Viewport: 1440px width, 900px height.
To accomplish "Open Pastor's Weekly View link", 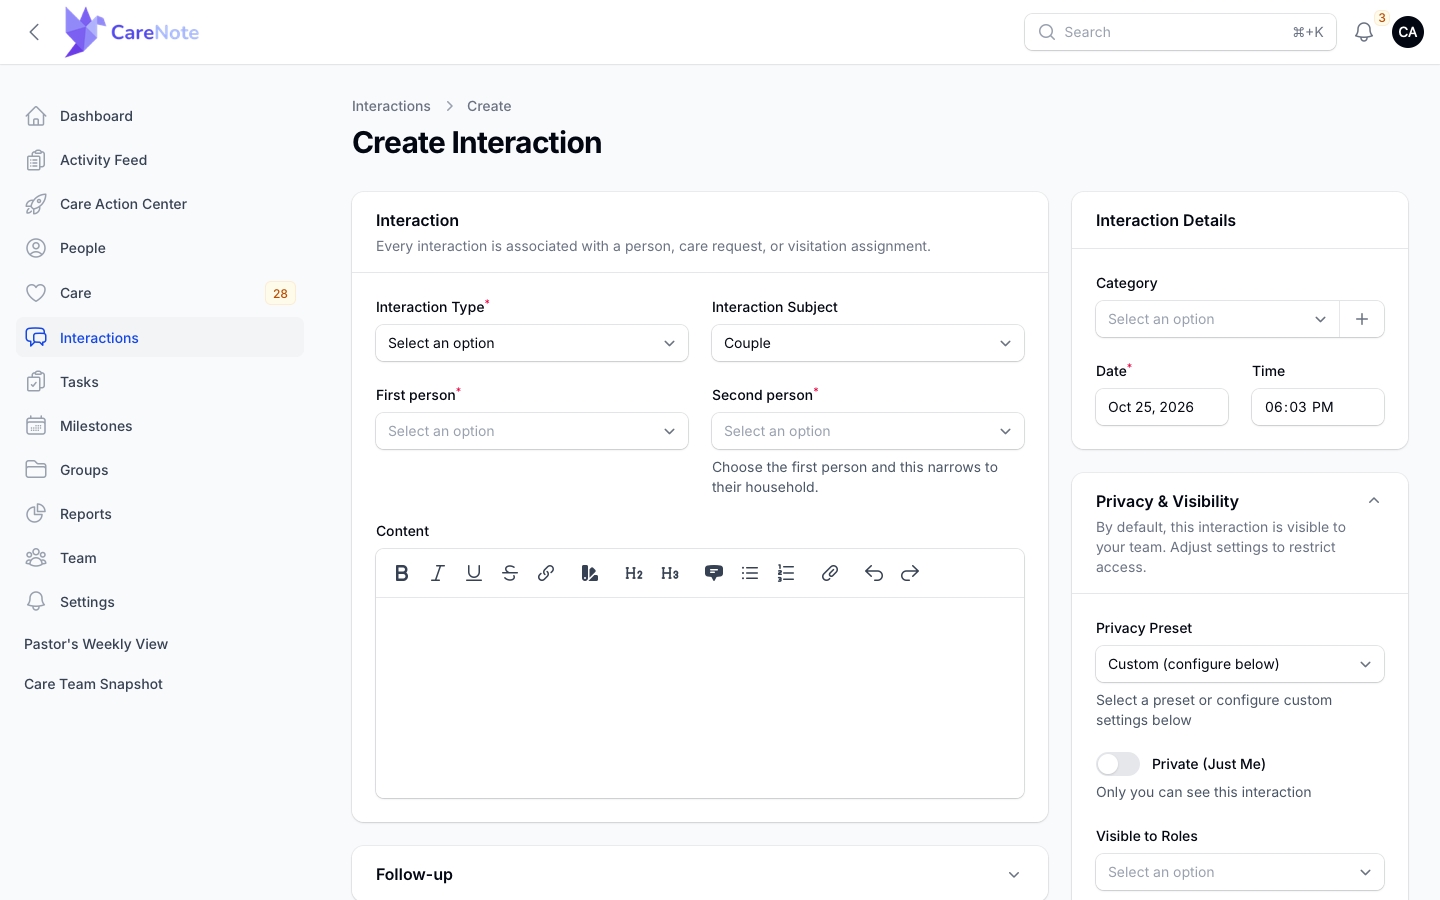I will (x=96, y=644).
